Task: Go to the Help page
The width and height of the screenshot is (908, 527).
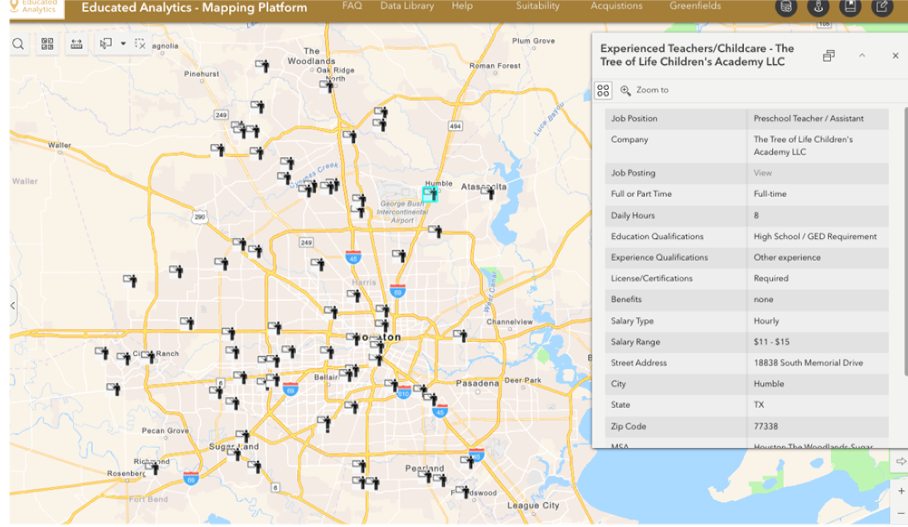Action: pos(462,6)
